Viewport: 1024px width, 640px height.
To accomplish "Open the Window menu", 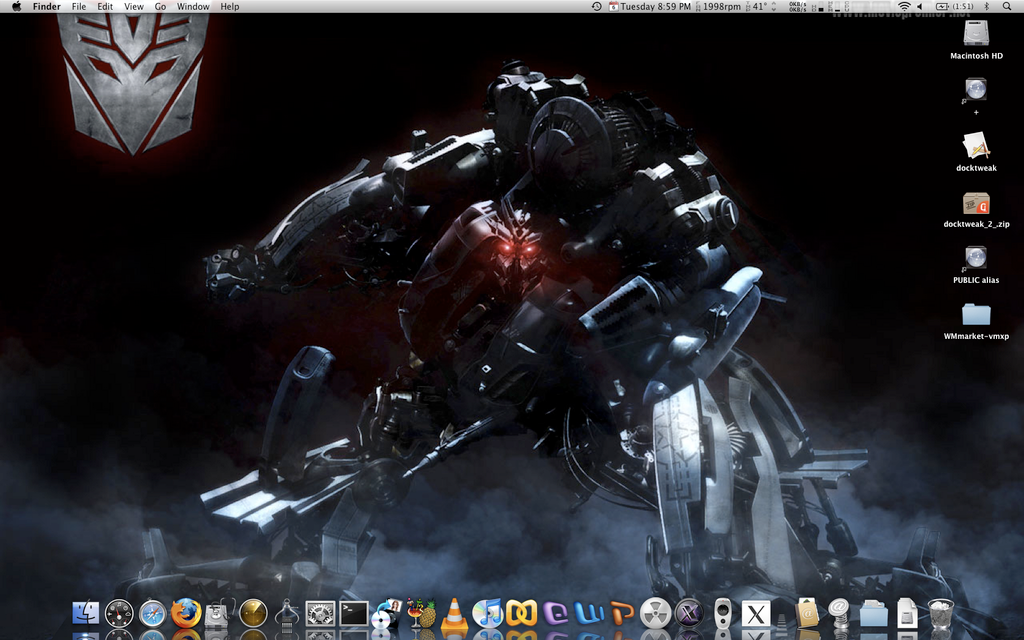I will tap(193, 7).
